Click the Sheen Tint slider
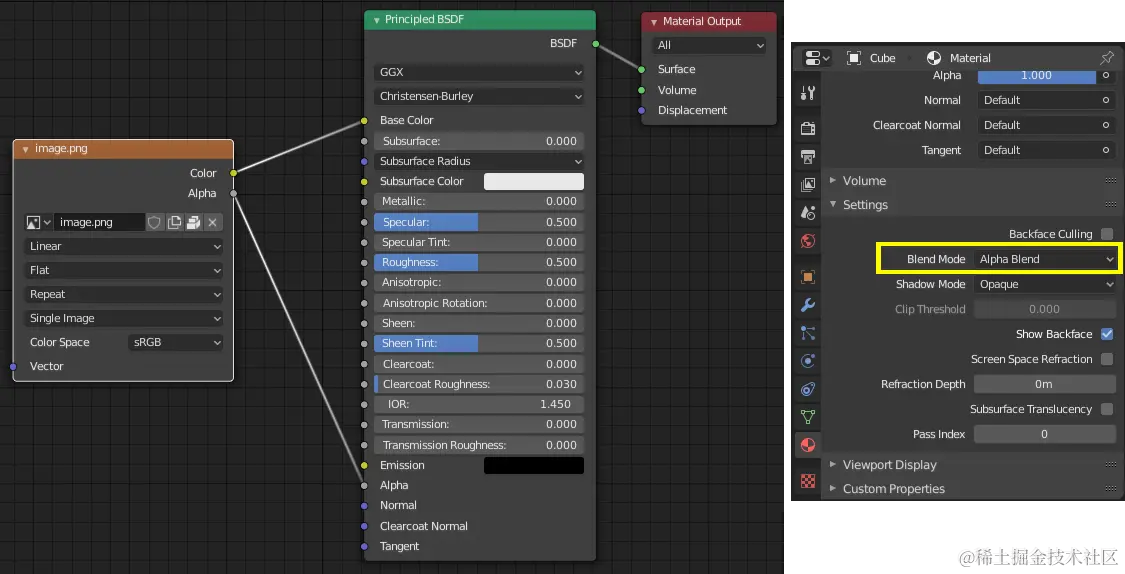 coord(479,344)
